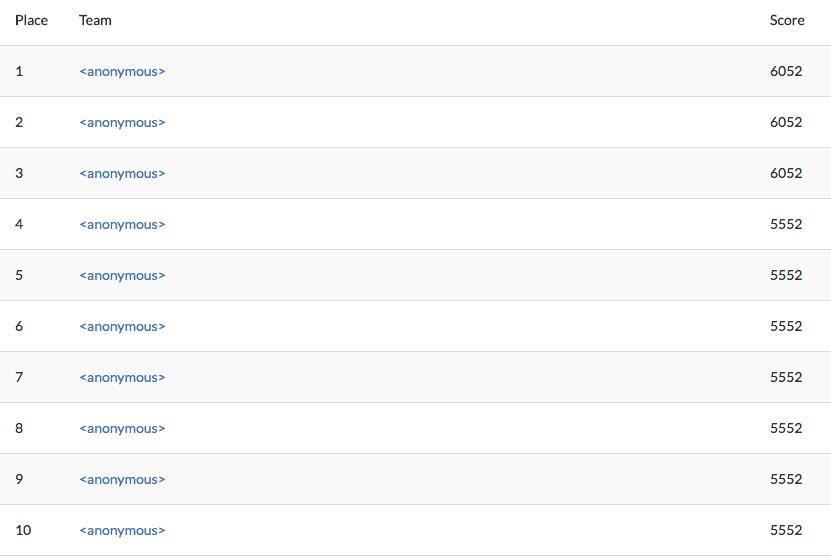Click the Place column header

31,20
